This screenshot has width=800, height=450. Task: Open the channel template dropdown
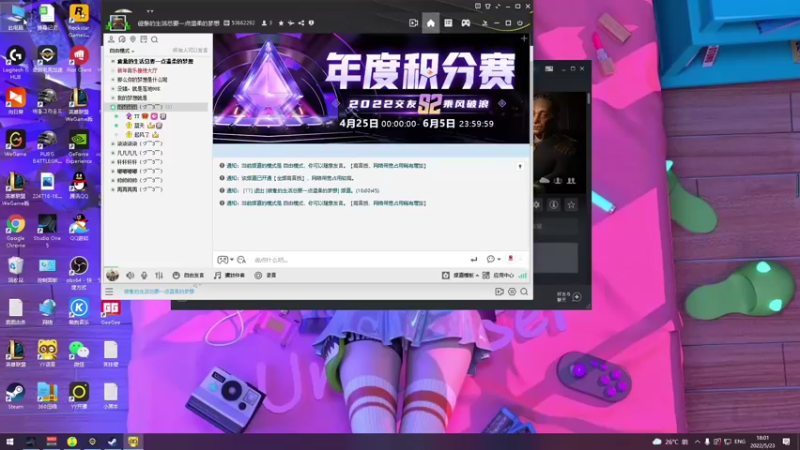point(460,276)
